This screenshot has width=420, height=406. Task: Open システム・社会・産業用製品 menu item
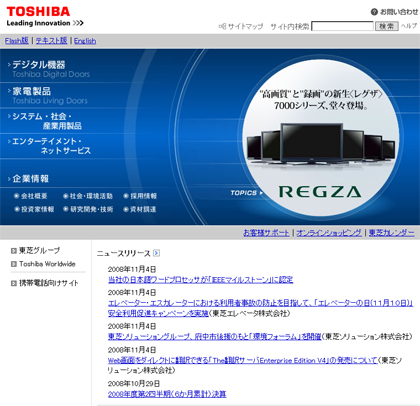[45, 121]
